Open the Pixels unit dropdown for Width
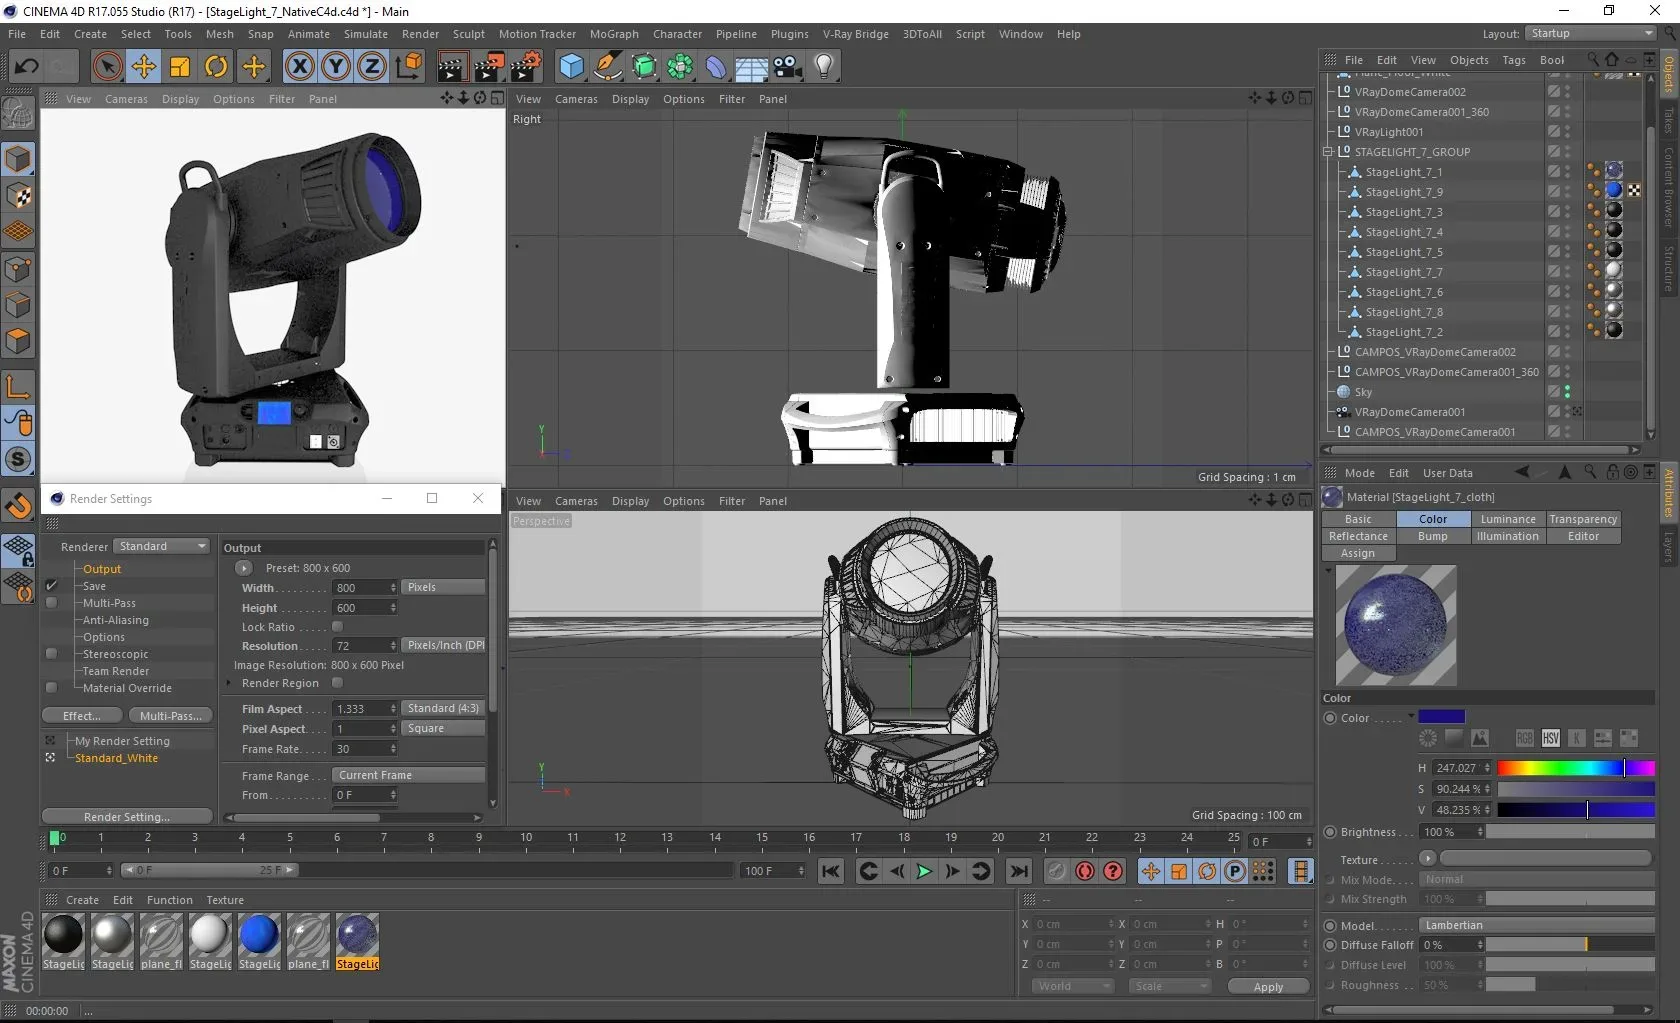 coord(443,587)
